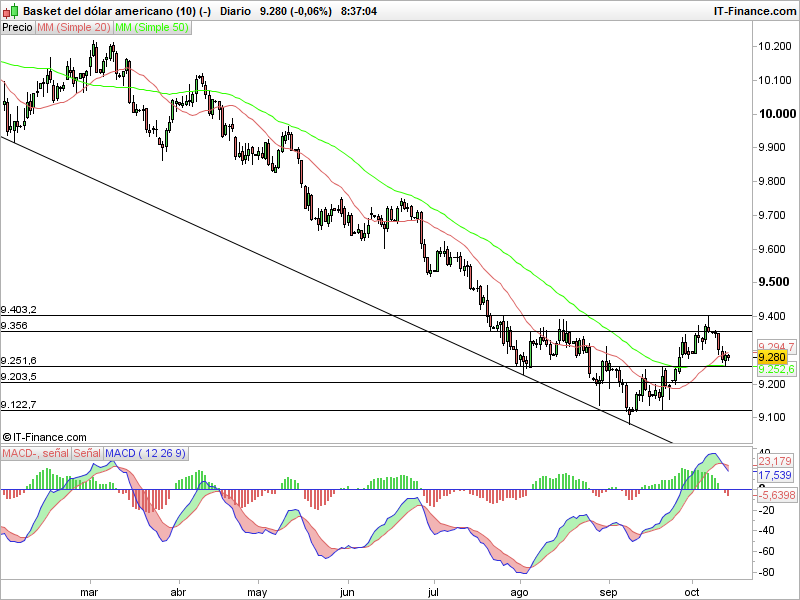The image size is (800, 600).
Task: Click the 9.252,6 green moving average label
Action: pyautogui.click(x=776, y=369)
